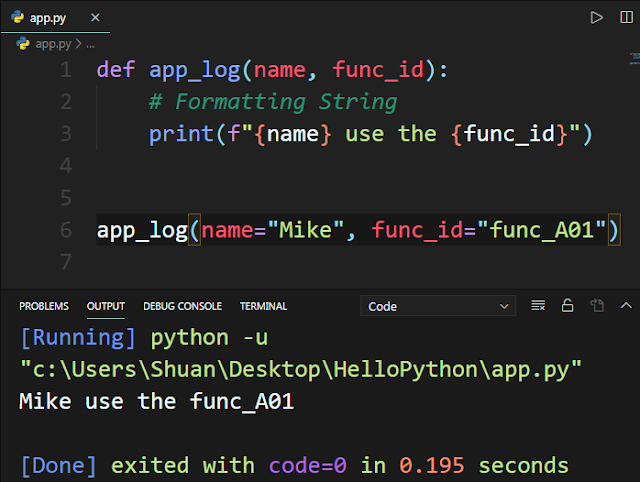Viewport: 640px width, 482px height.
Task: Click '"func_A01"' string on line 6
Action: click(542, 230)
